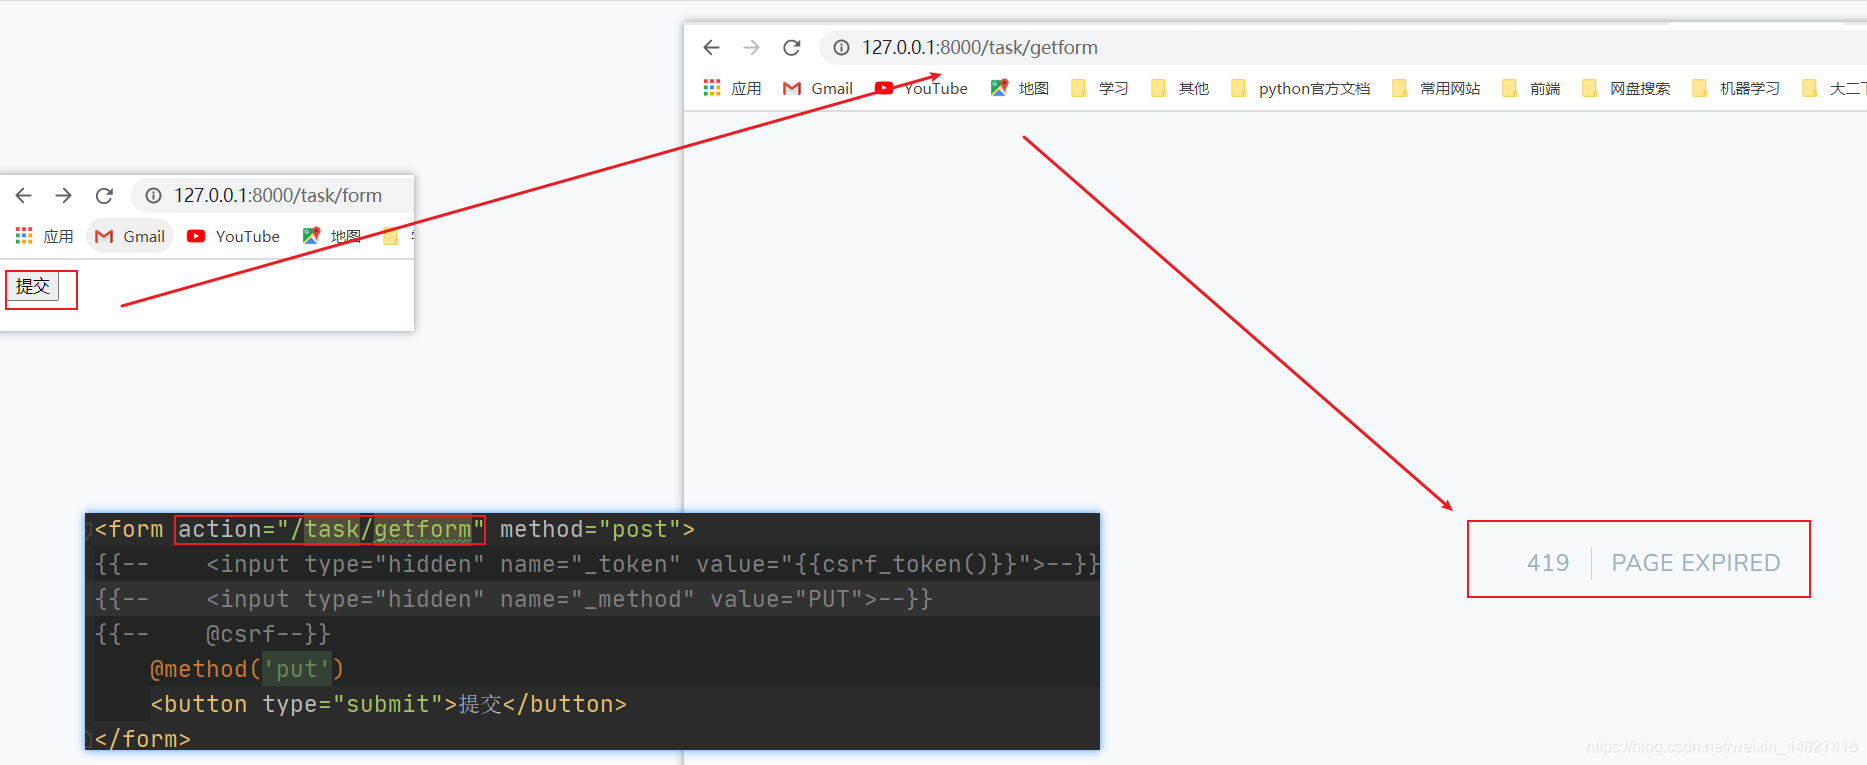Open the 网盘搜索 bookmark folder

click(x=1626, y=88)
